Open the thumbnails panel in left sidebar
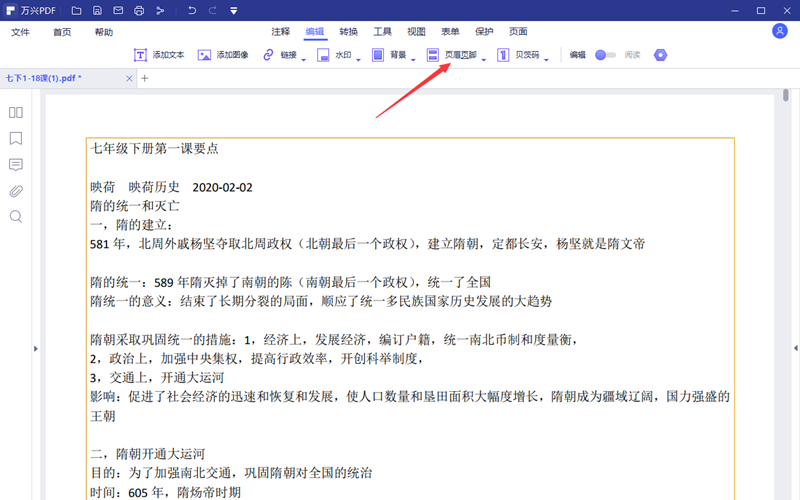 click(16, 113)
